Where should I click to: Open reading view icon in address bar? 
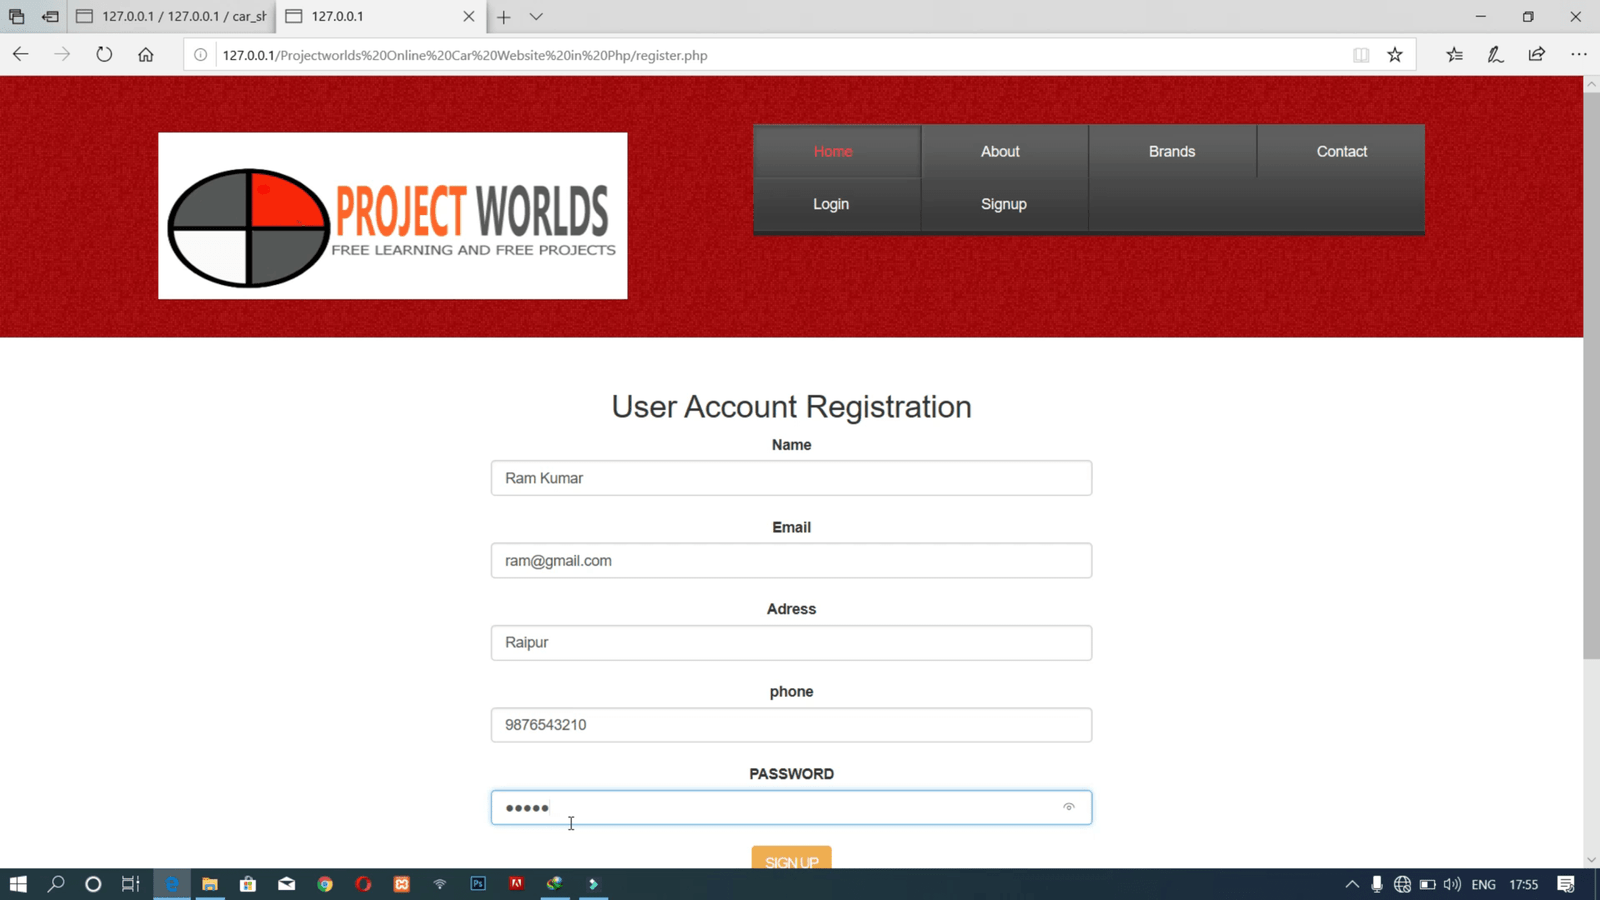pos(1361,55)
